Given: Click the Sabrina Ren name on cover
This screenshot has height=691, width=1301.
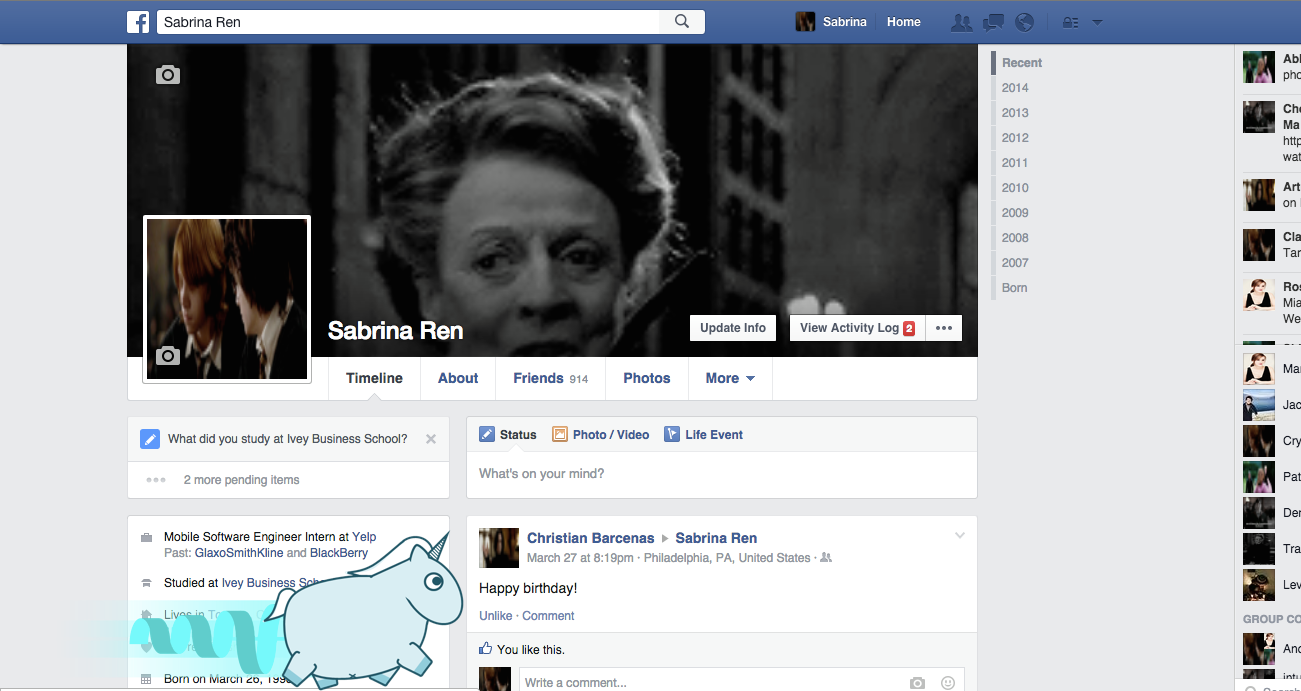Looking at the screenshot, I should (x=395, y=331).
